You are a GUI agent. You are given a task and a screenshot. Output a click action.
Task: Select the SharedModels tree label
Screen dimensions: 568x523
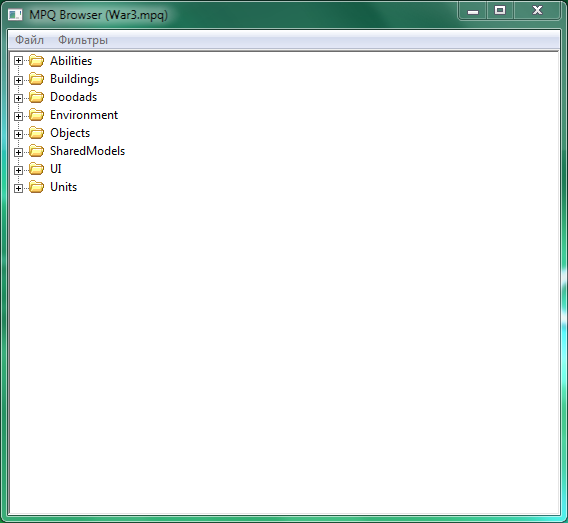(87, 151)
